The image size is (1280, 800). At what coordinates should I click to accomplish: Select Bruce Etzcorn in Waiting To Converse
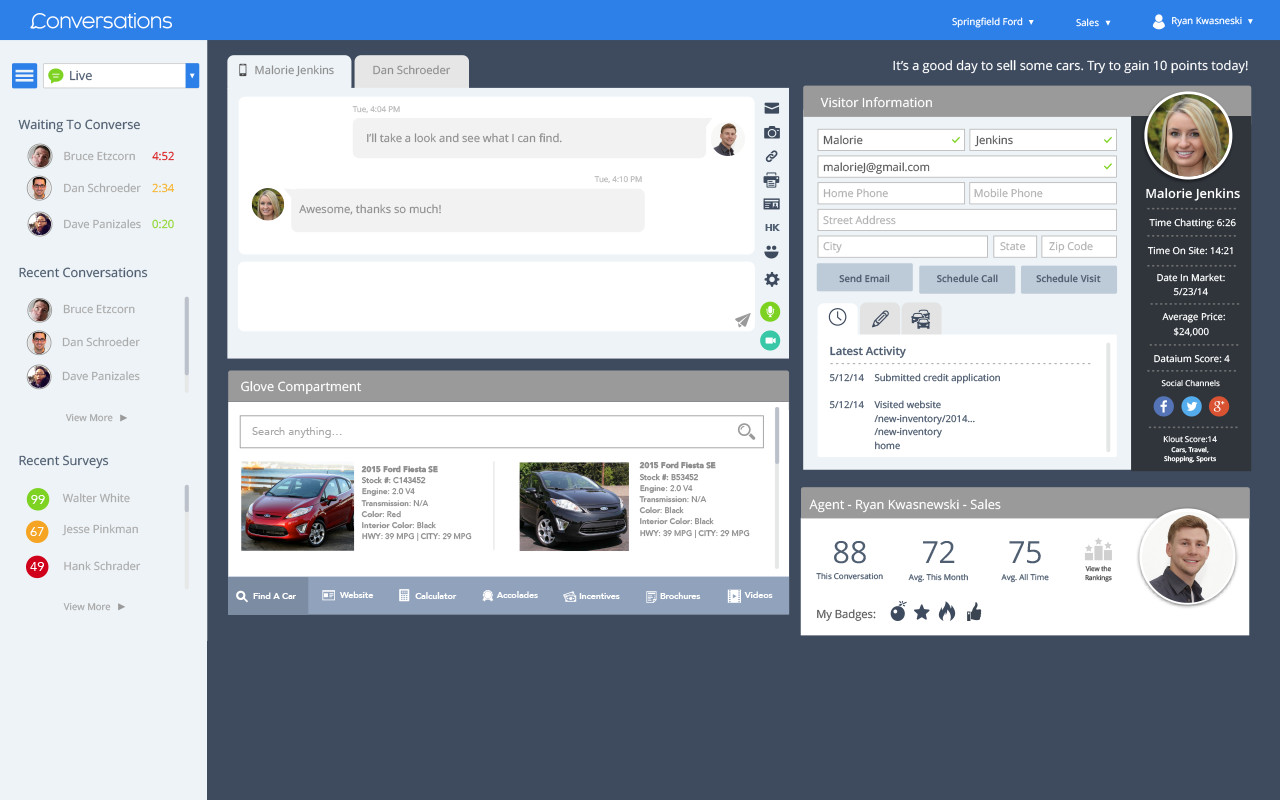(99, 156)
